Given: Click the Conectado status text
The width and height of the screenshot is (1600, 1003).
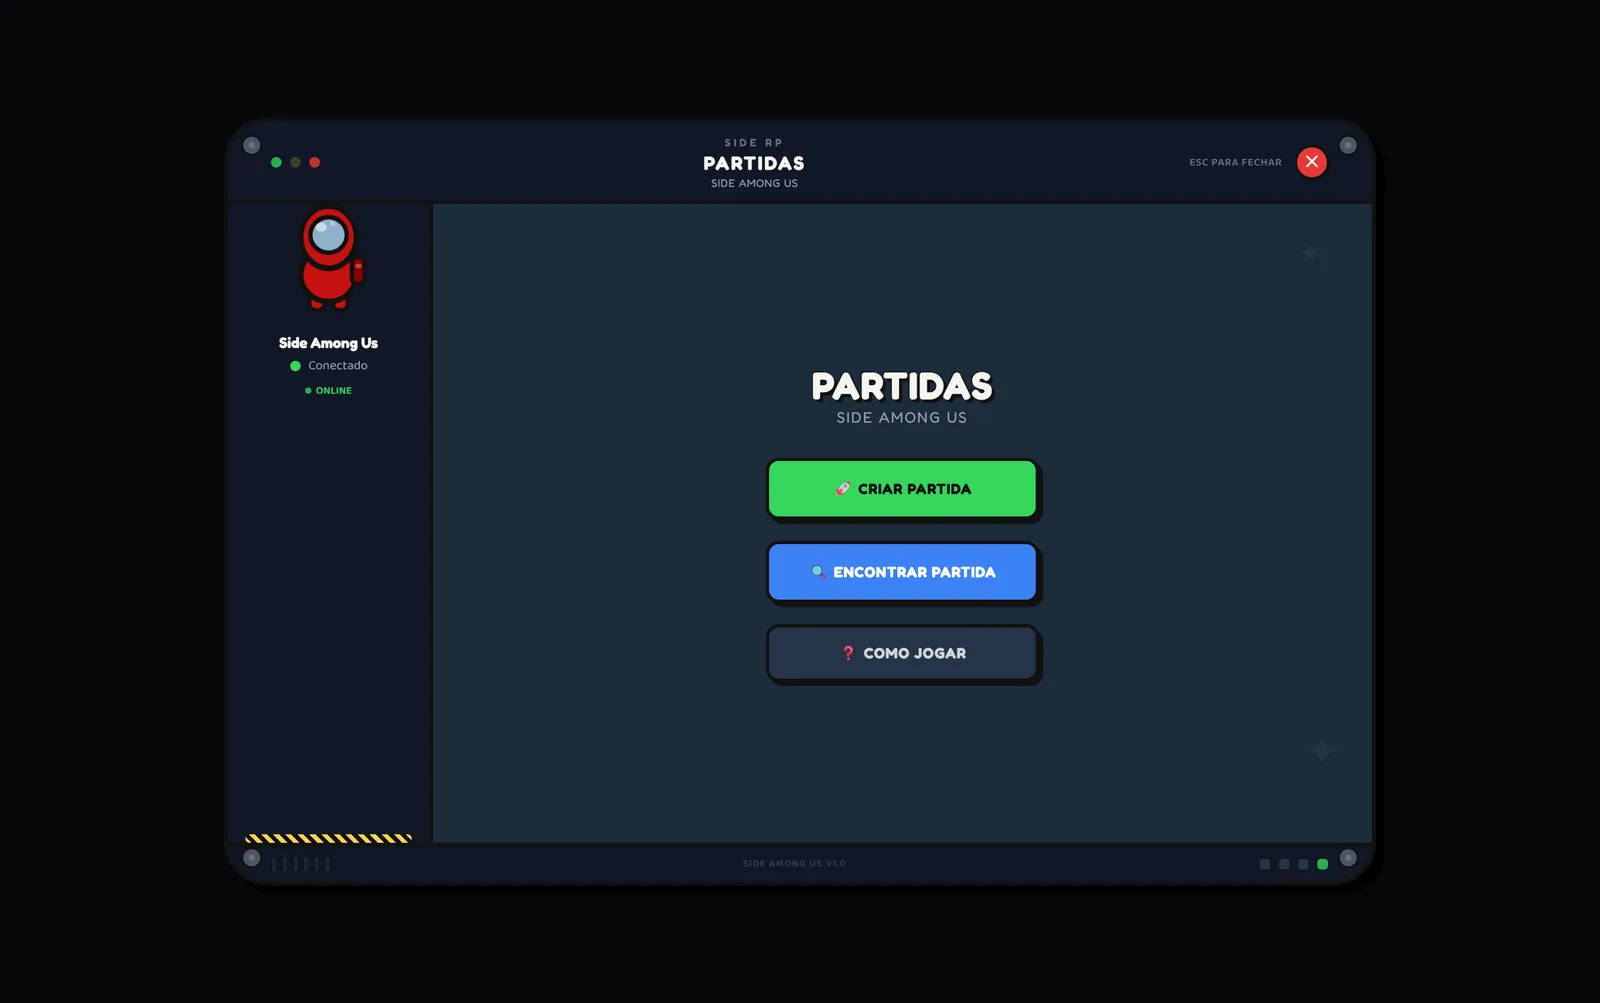Looking at the screenshot, I should [x=338, y=366].
